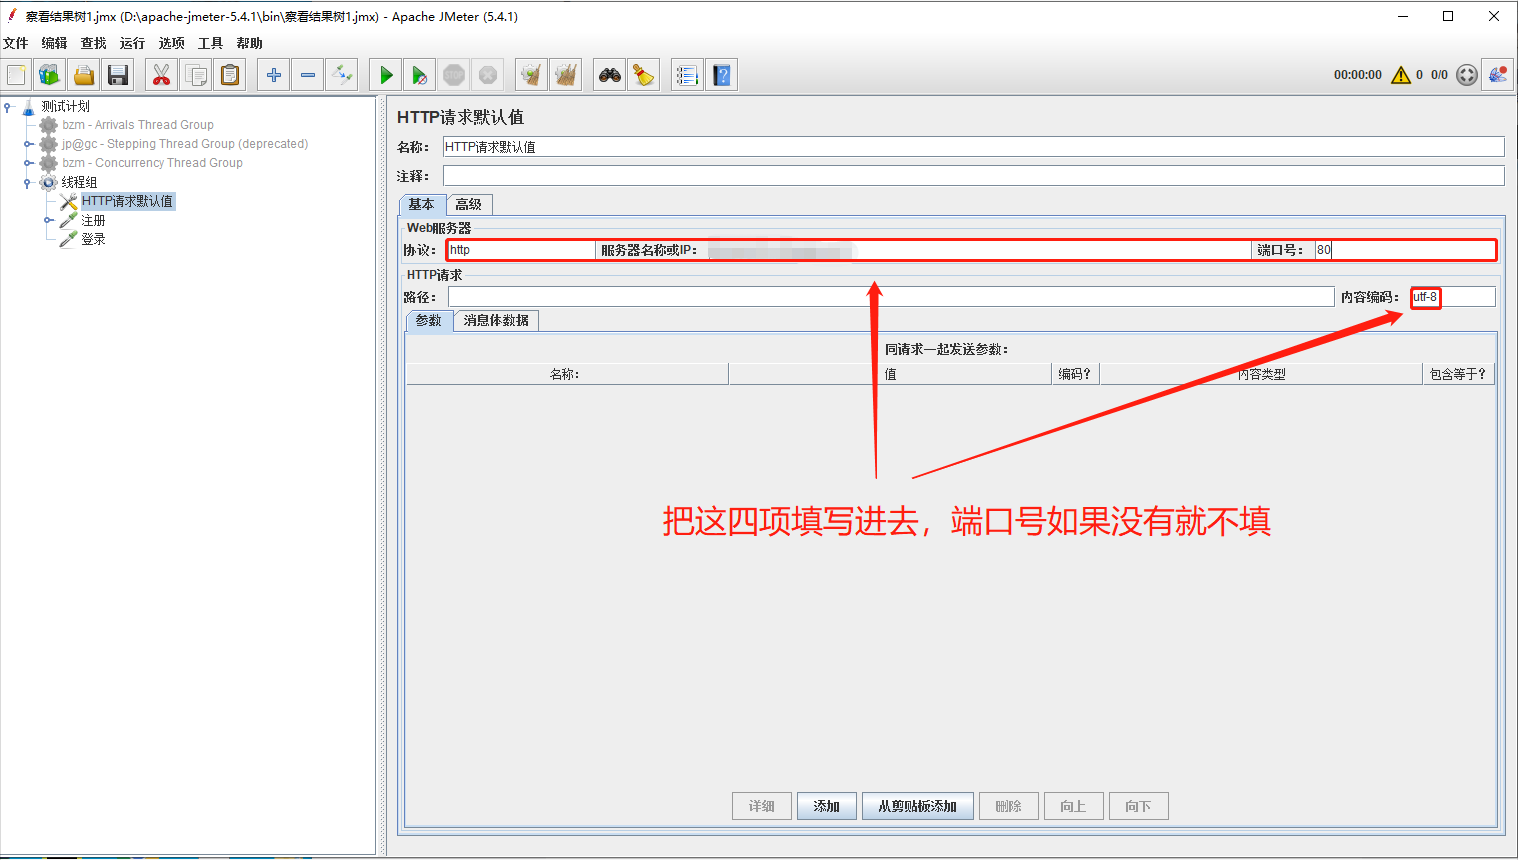
Task: Click the 添加 button
Action: 827,806
